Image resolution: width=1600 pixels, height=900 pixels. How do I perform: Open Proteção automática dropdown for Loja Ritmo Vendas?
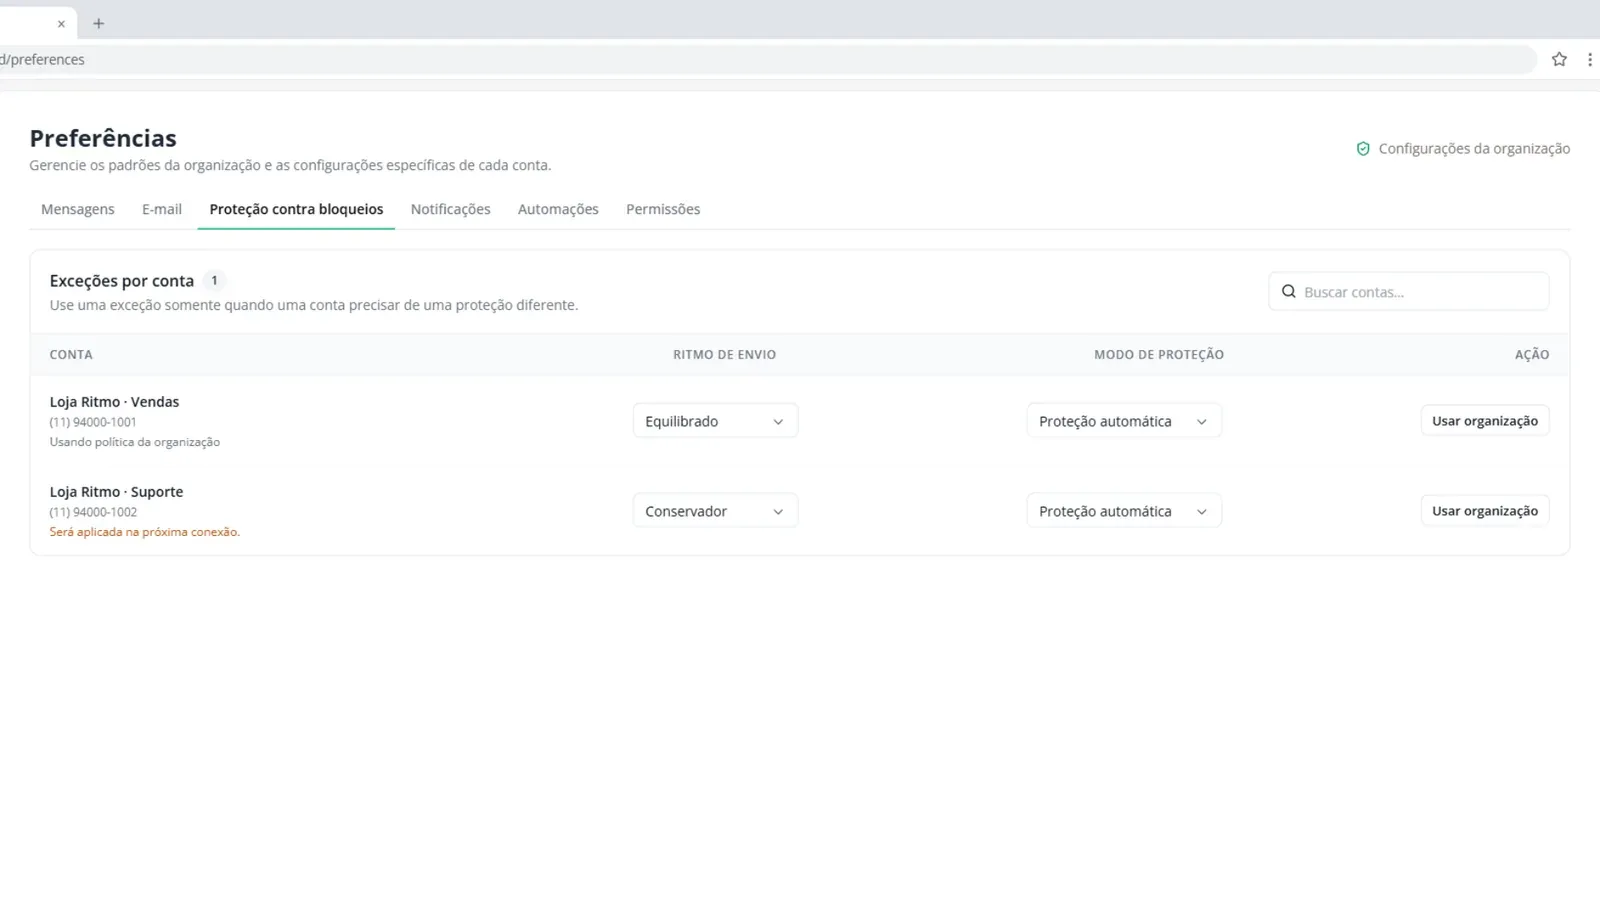[x=1124, y=421]
